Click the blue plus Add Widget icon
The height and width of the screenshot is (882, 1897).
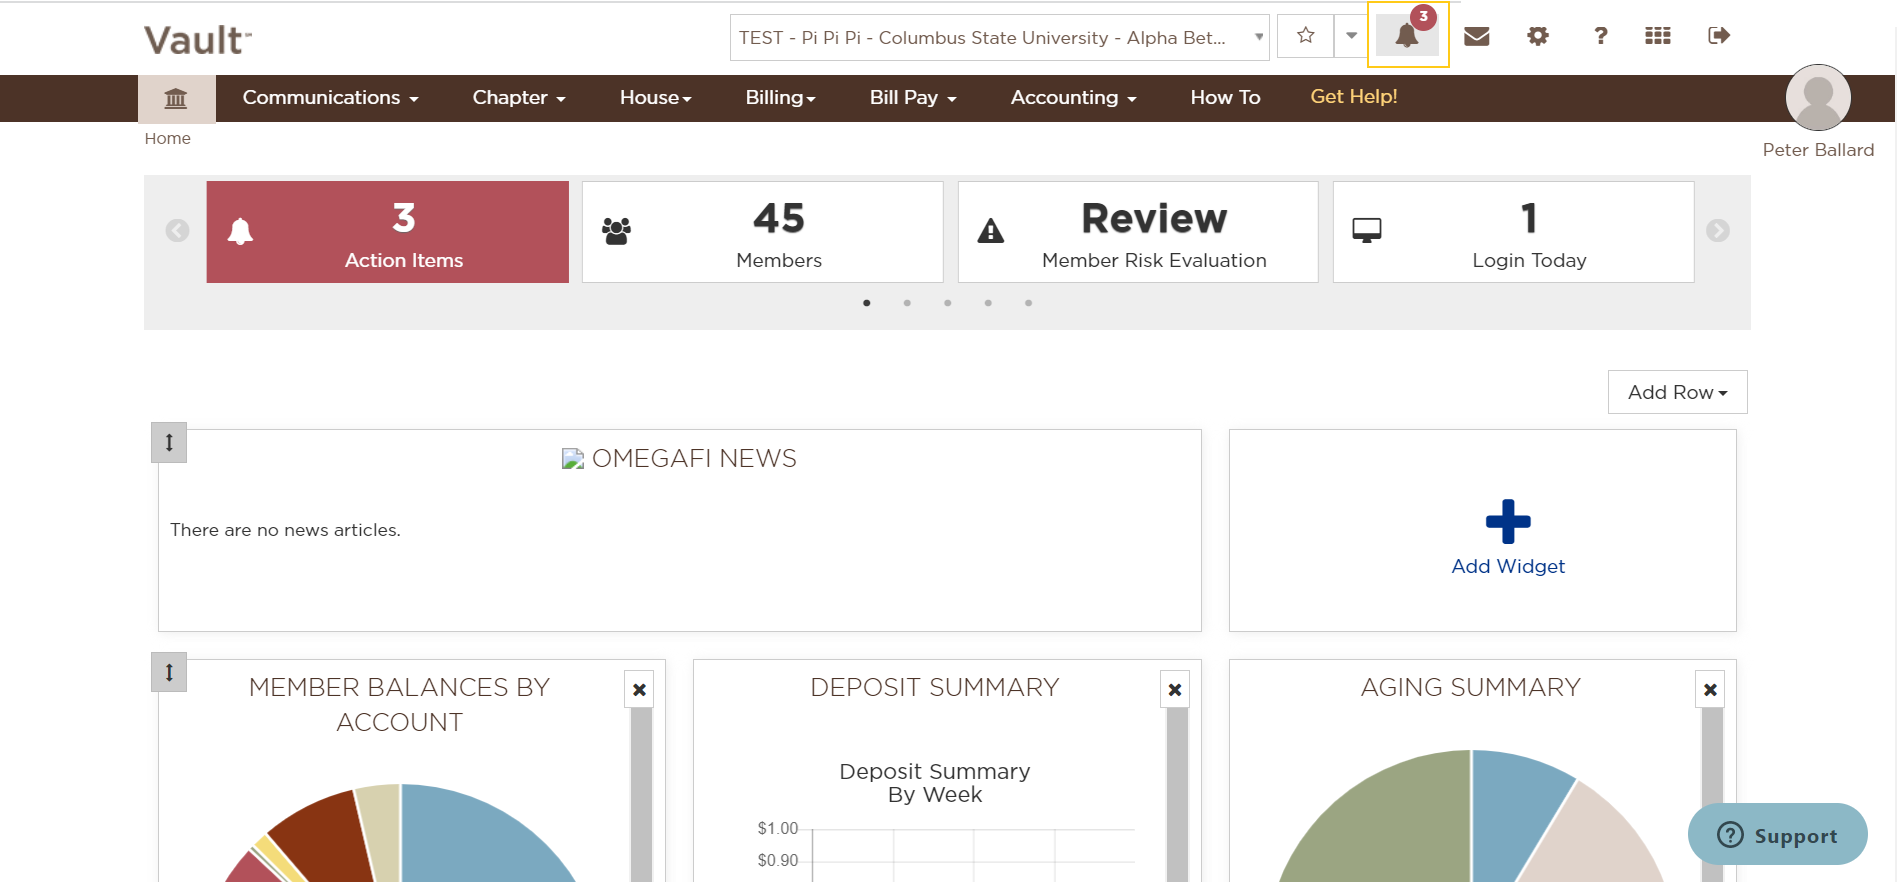pyautogui.click(x=1507, y=521)
